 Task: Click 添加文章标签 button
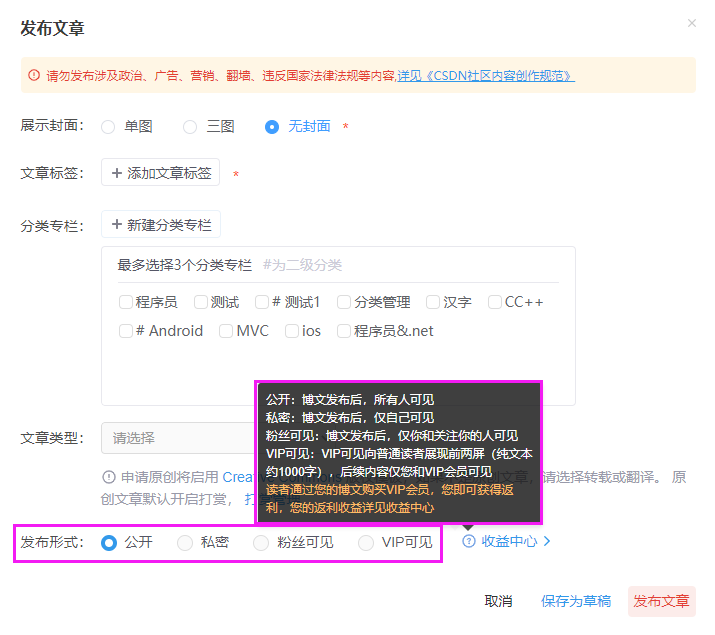pos(161,172)
